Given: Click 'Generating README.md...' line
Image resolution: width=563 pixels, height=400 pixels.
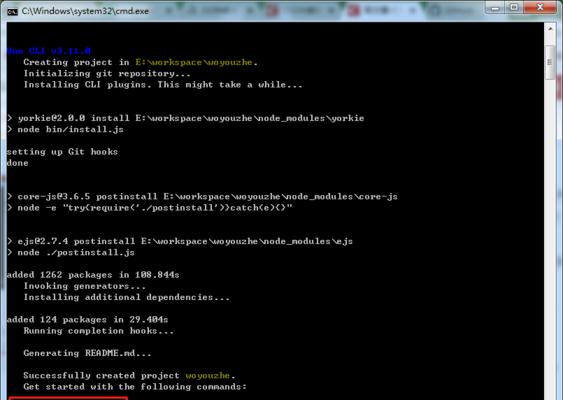Looking at the screenshot, I should [88, 353].
